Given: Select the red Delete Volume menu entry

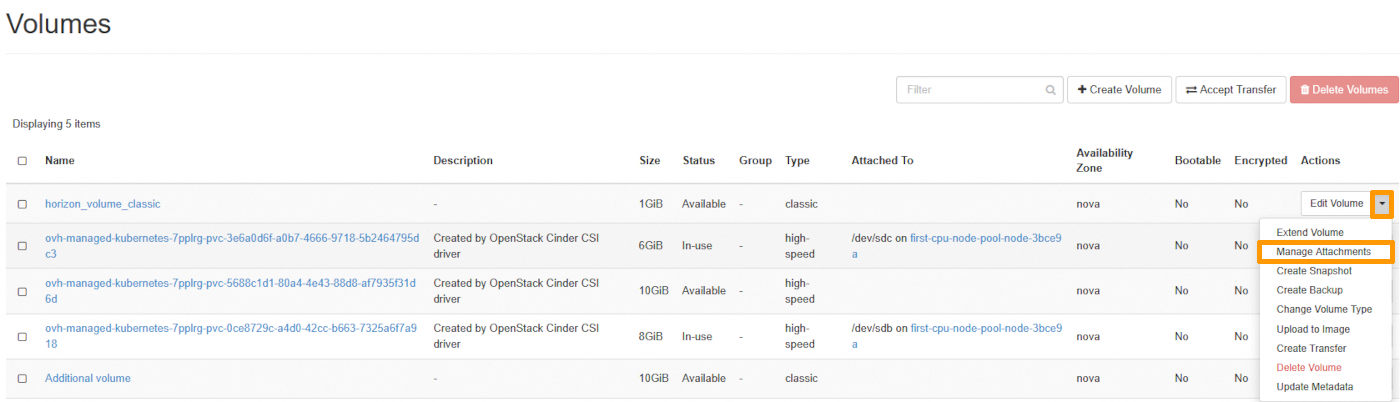Looking at the screenshot, I should [x=1309, y=368].
